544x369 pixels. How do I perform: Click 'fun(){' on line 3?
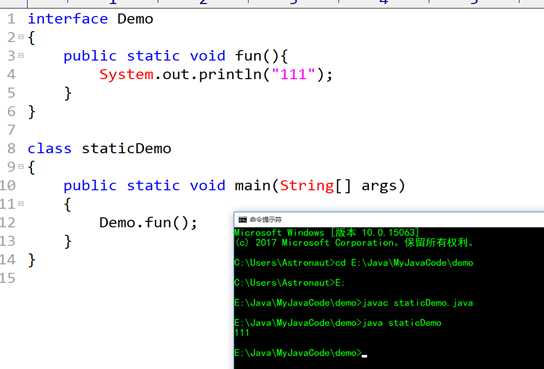coord(261,56)
